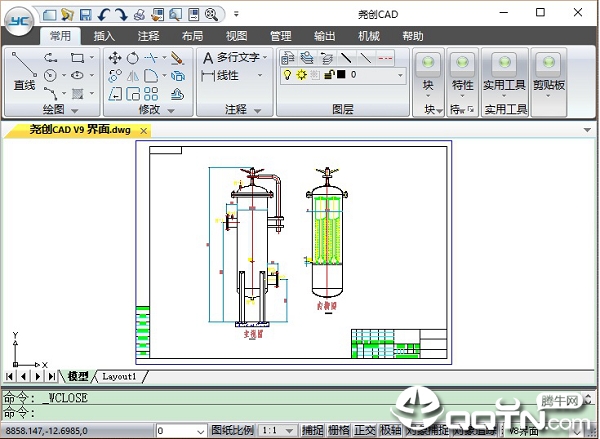
Task: Activate the Mirror tool
Action: (x=133, y=76)
